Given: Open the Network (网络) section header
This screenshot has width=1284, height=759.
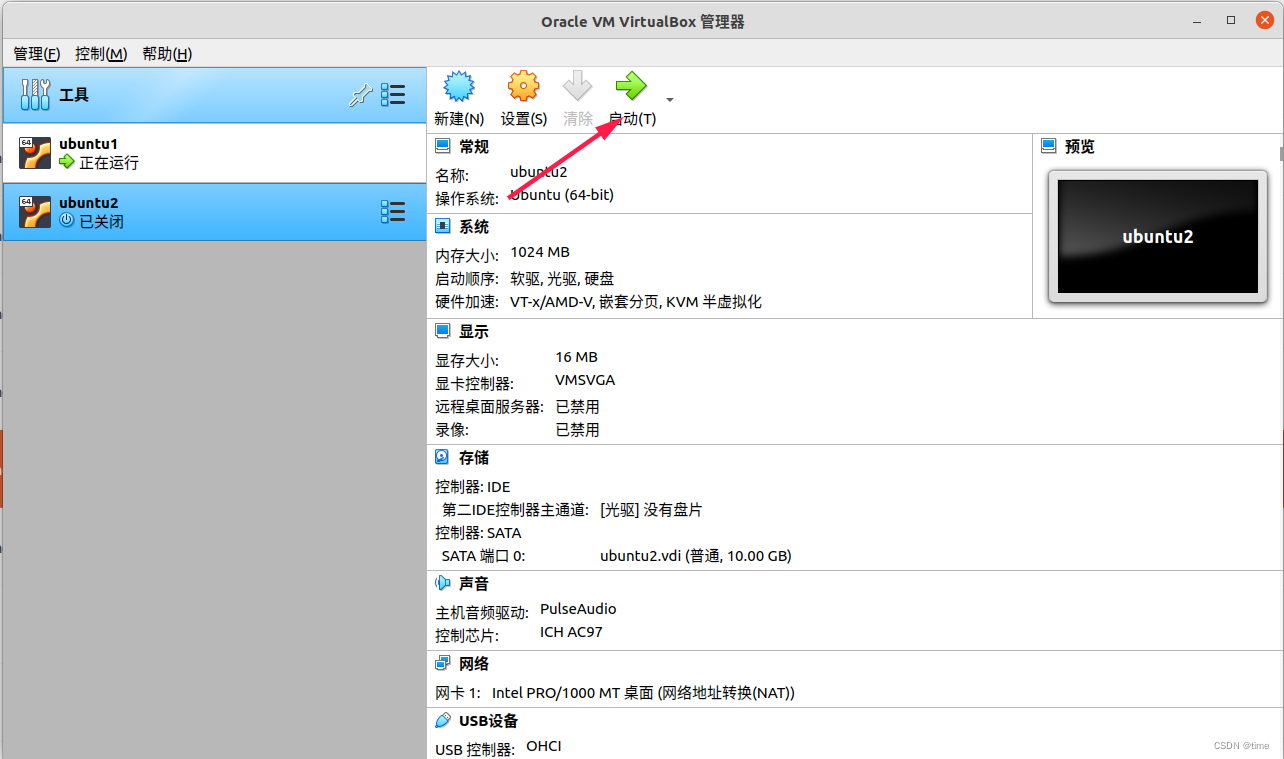Looking at the screenshot, I should click(x=474, y=664).
